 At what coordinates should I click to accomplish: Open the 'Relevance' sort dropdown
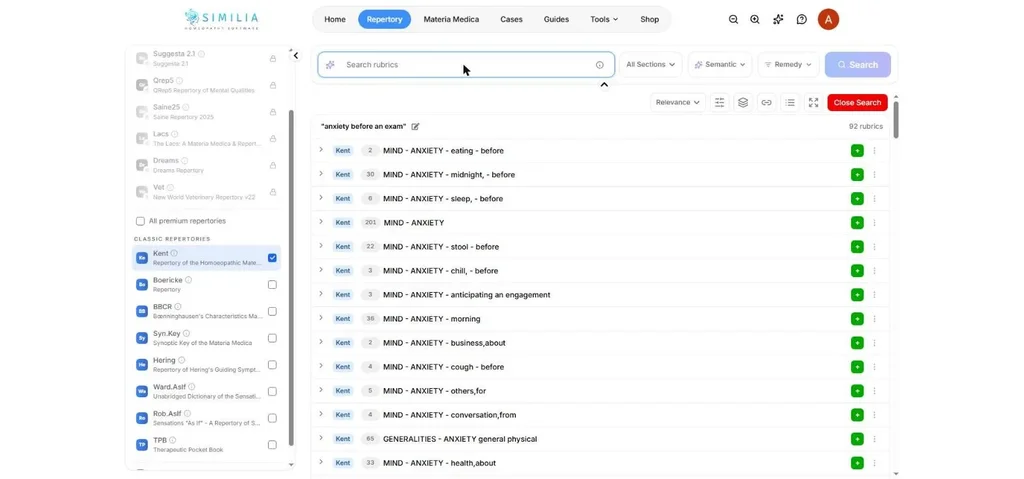click(x=678, y=103)
